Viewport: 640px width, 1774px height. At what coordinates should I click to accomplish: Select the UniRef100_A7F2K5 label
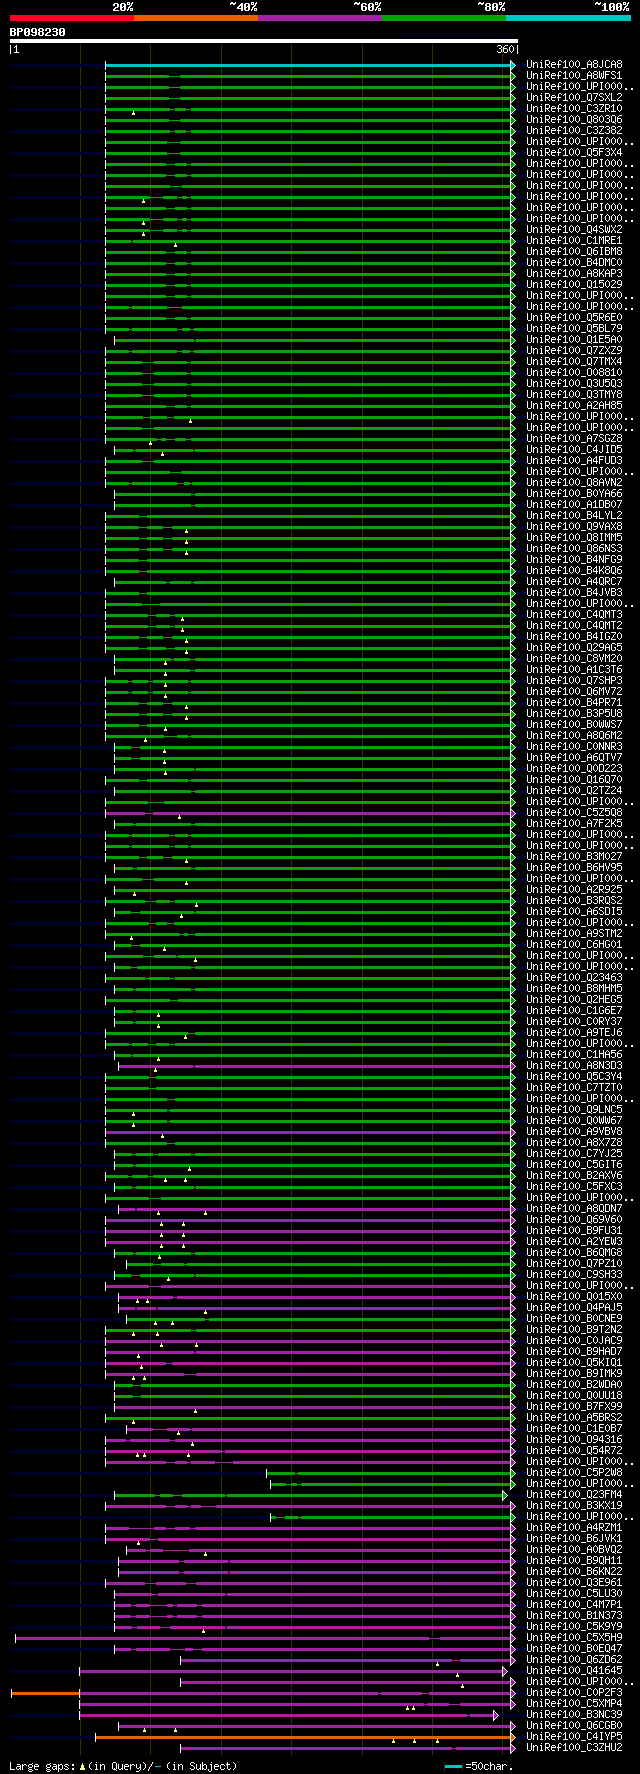[x=574, y=824]
